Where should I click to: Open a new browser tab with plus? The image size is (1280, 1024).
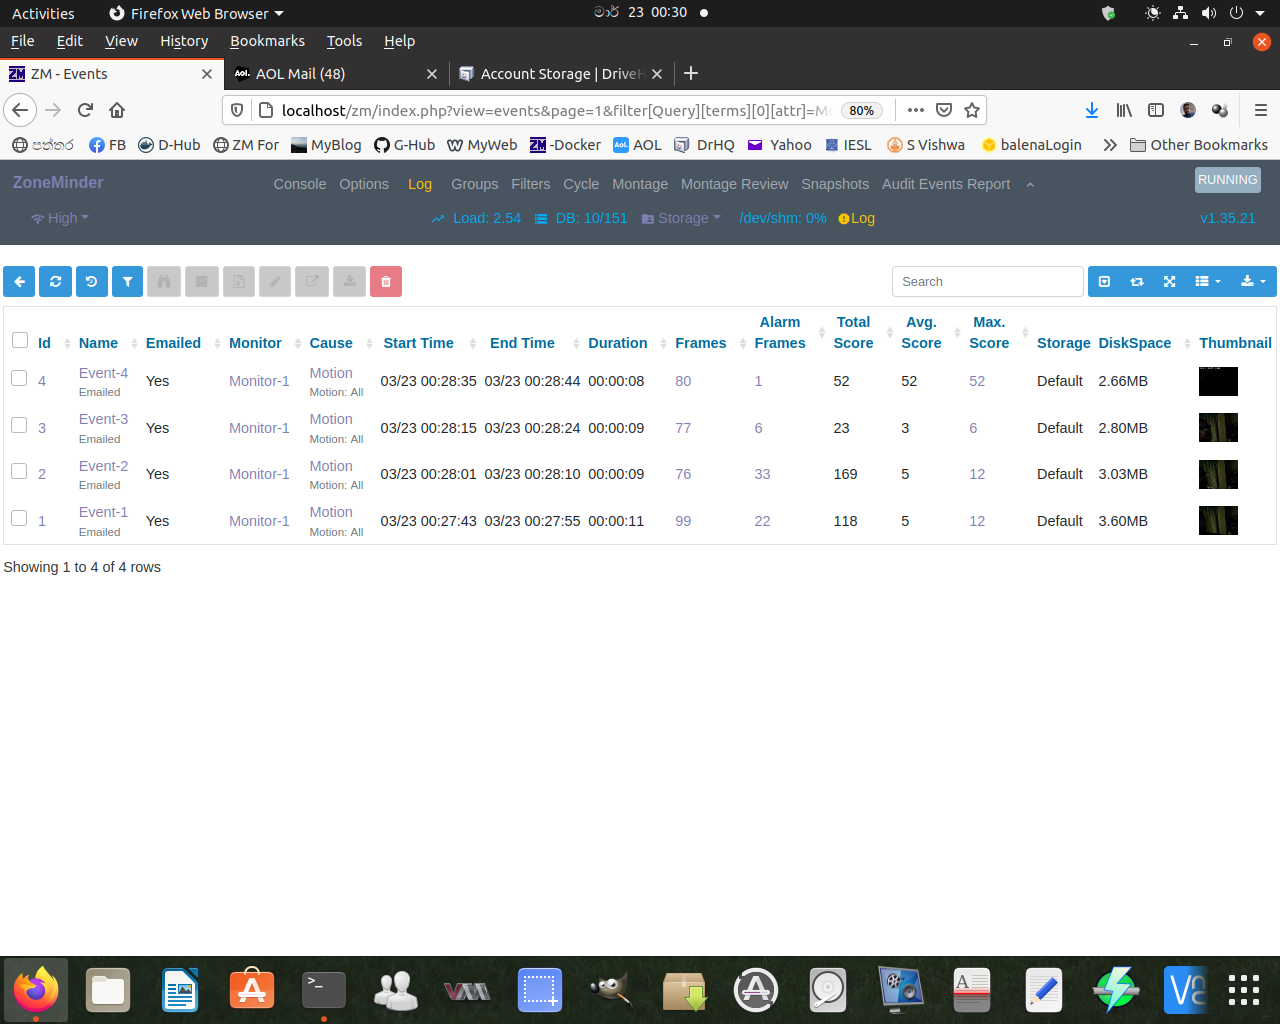tap(691, 73)
